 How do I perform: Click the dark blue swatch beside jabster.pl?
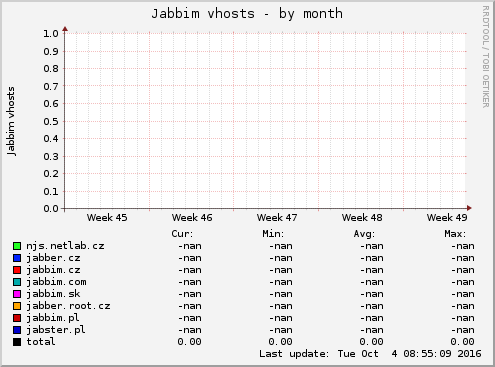pos(17,330)
